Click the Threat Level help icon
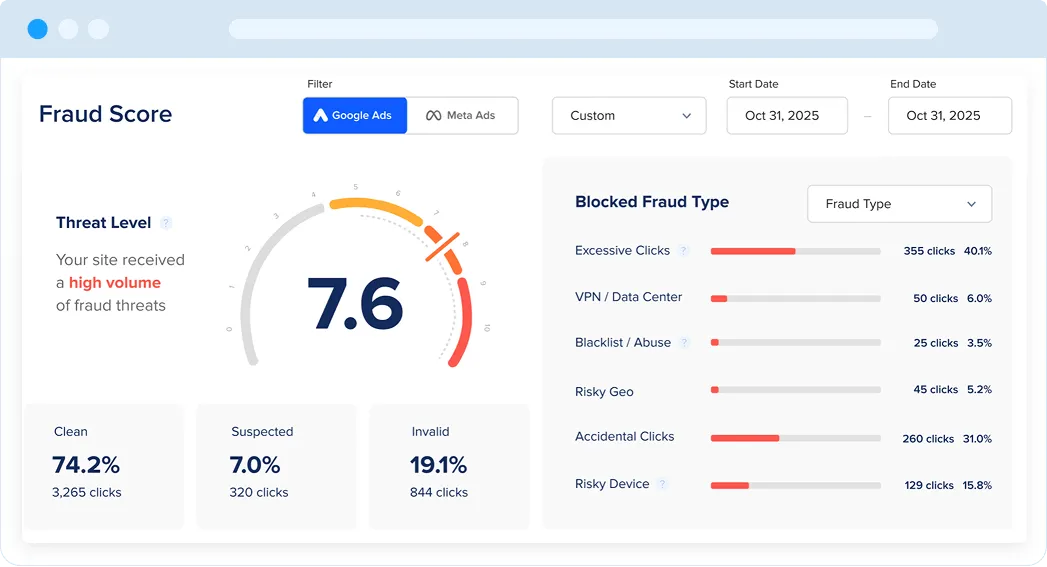This screenshot has width=1047, height=567. click(166, 223)
